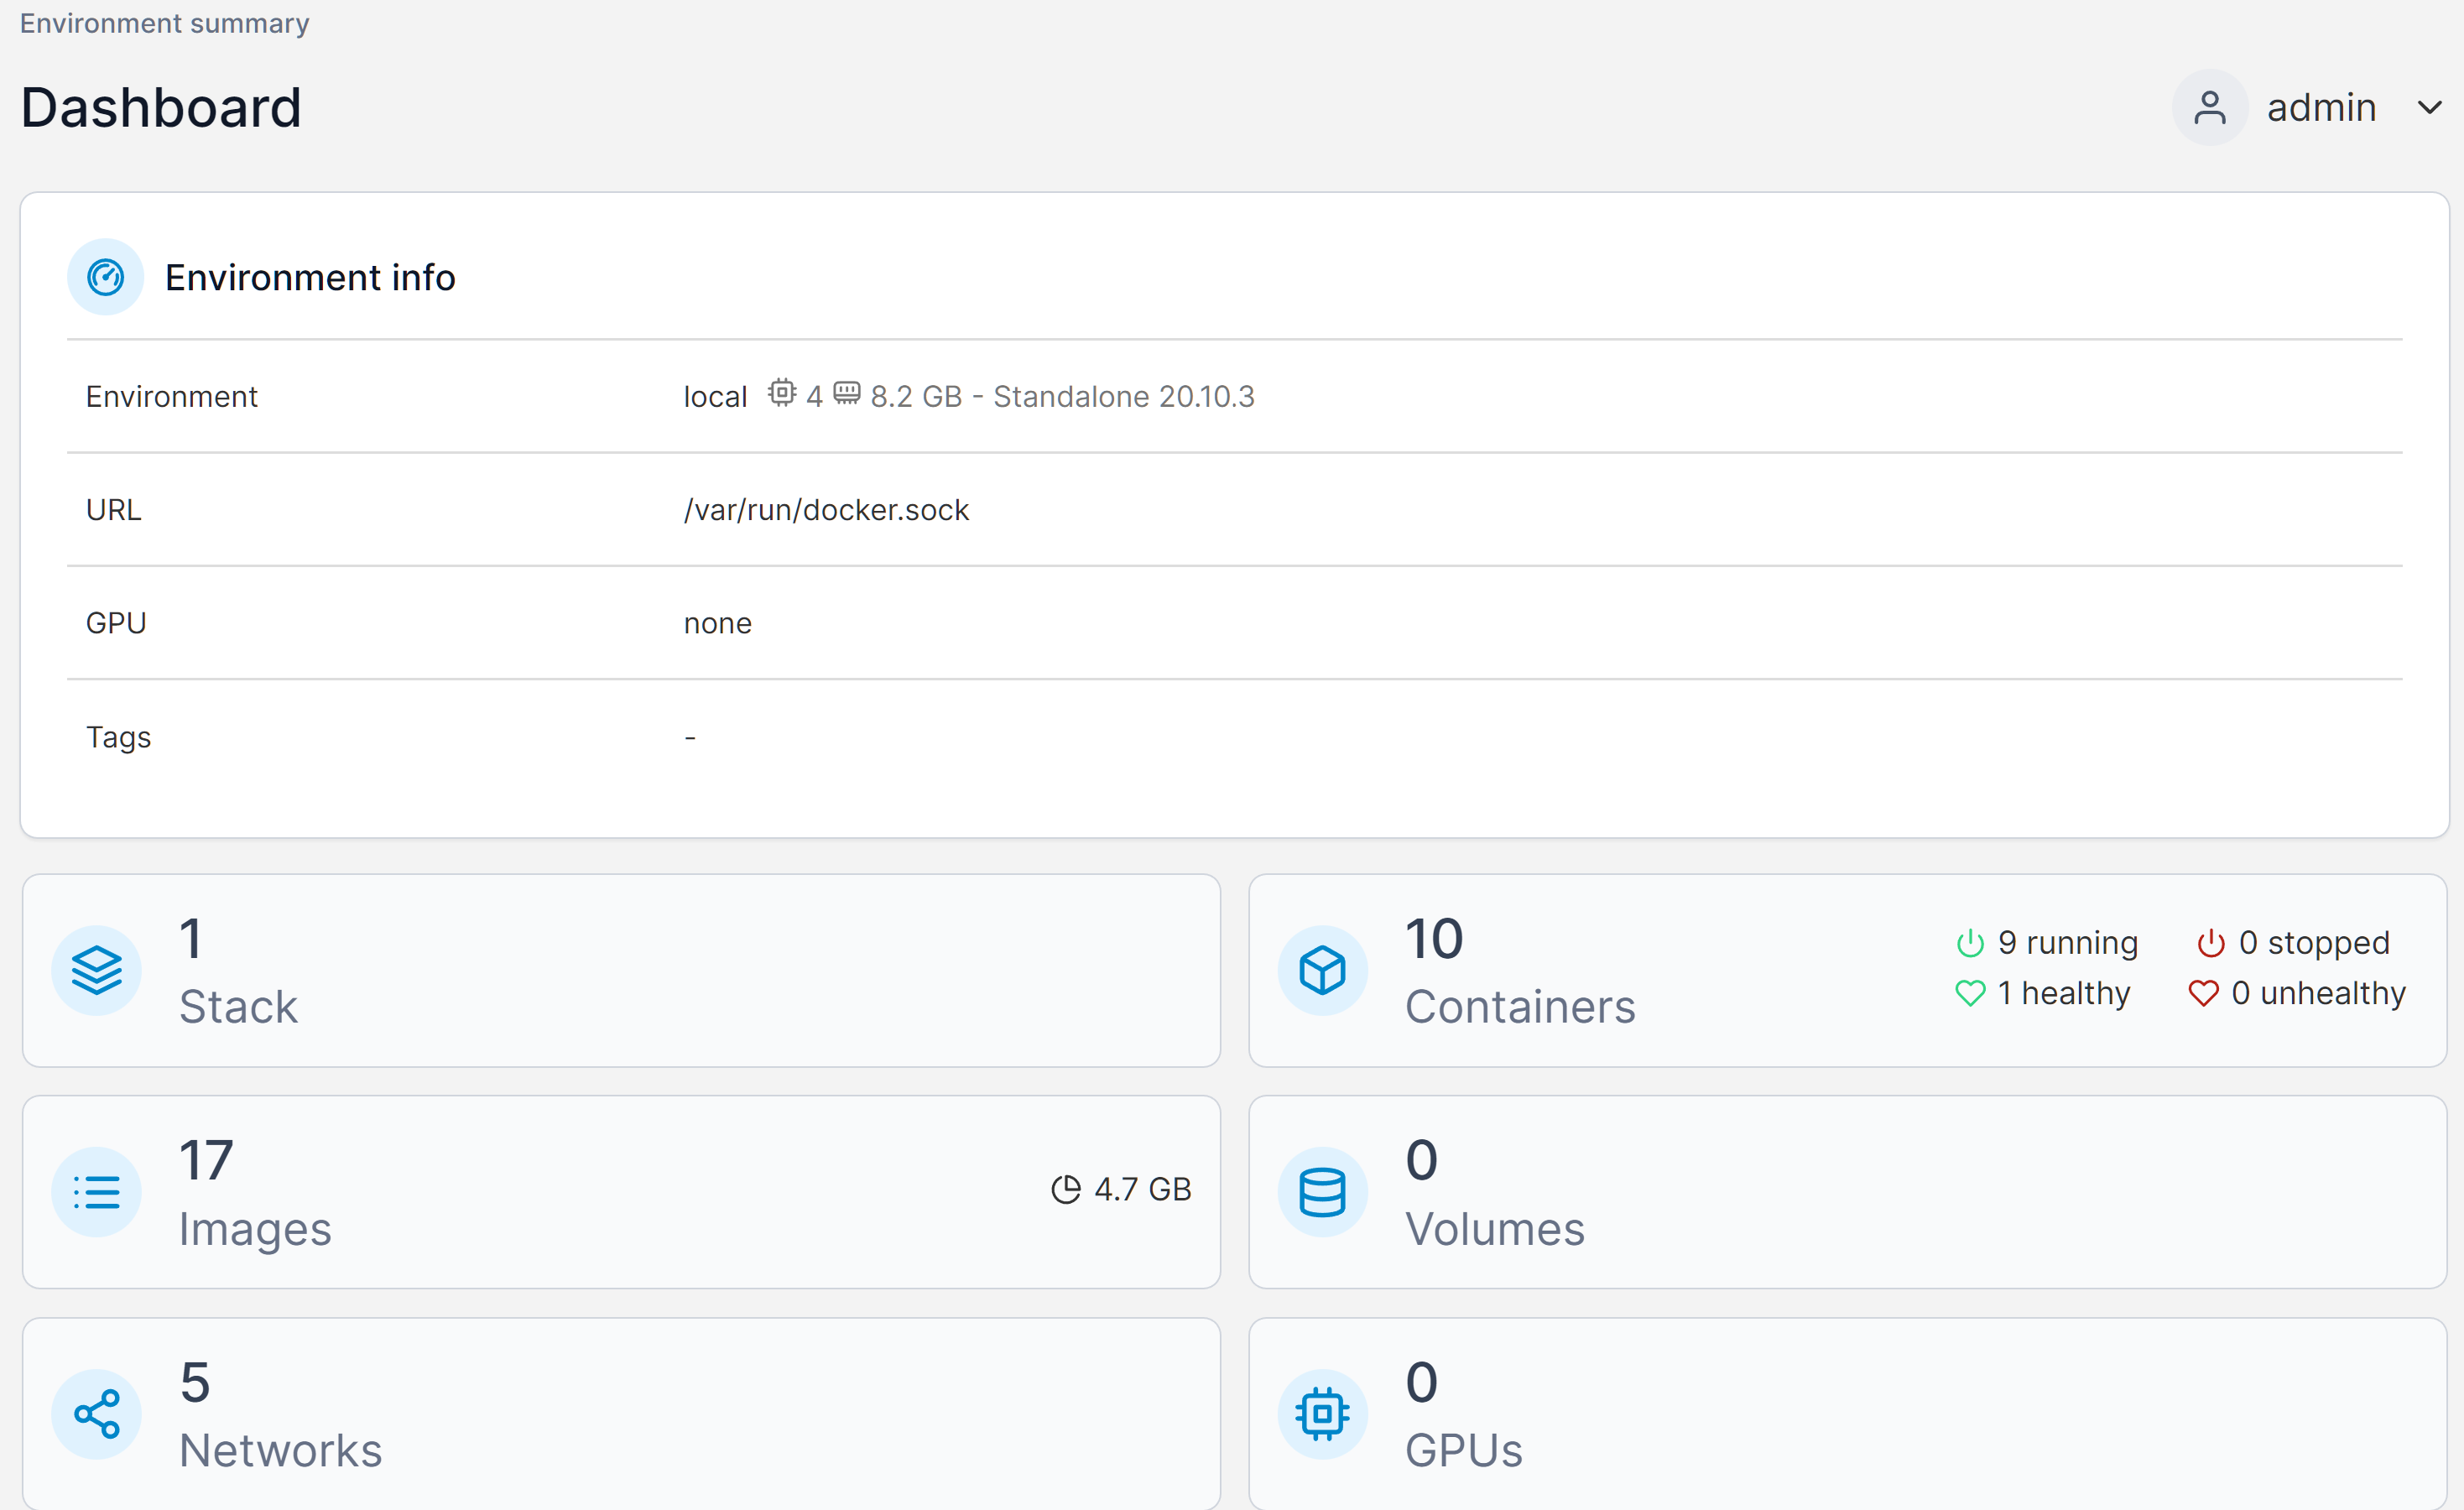Click the Environment info gauge icon
This screenshot has height=1510, width=2464.
[x=105, y=277]
